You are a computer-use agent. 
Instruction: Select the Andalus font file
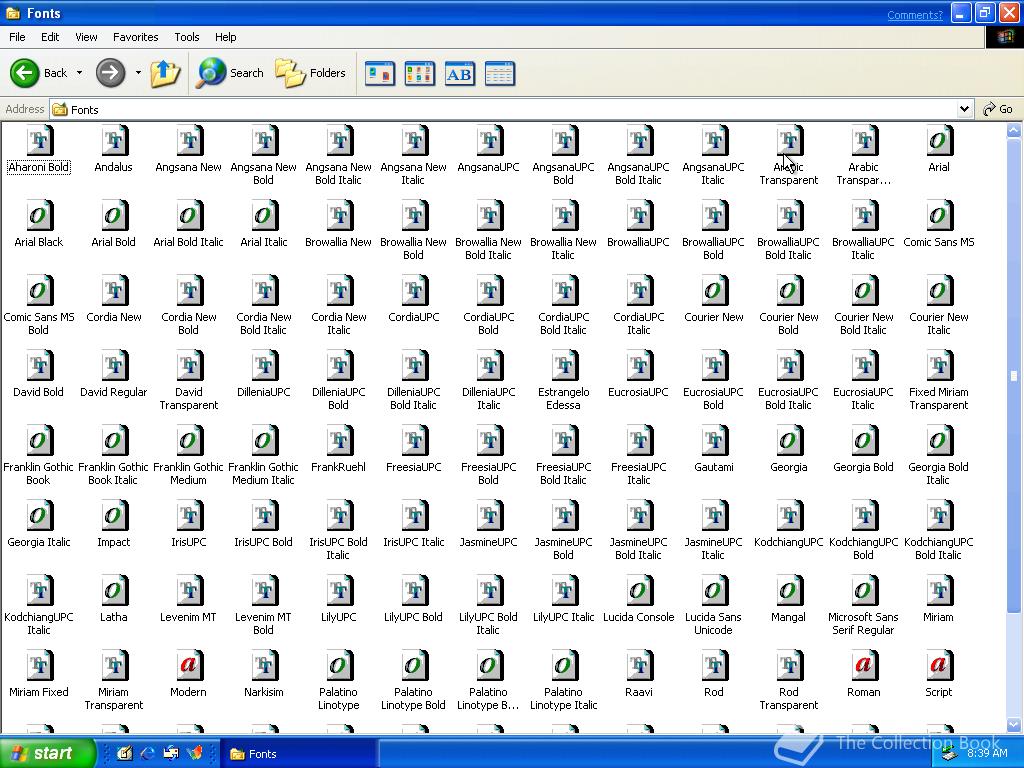pos(114,150)
